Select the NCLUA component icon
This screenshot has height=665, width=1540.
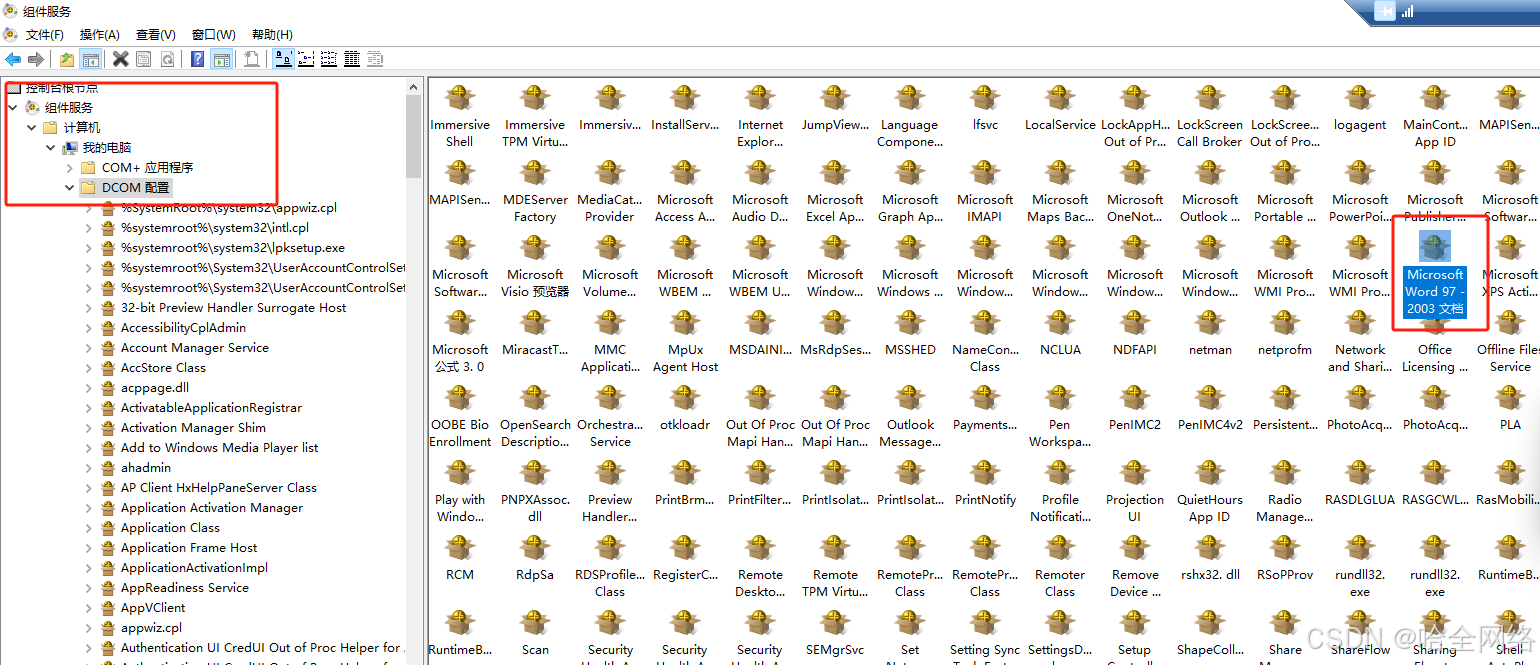(x=1060, y=333)
